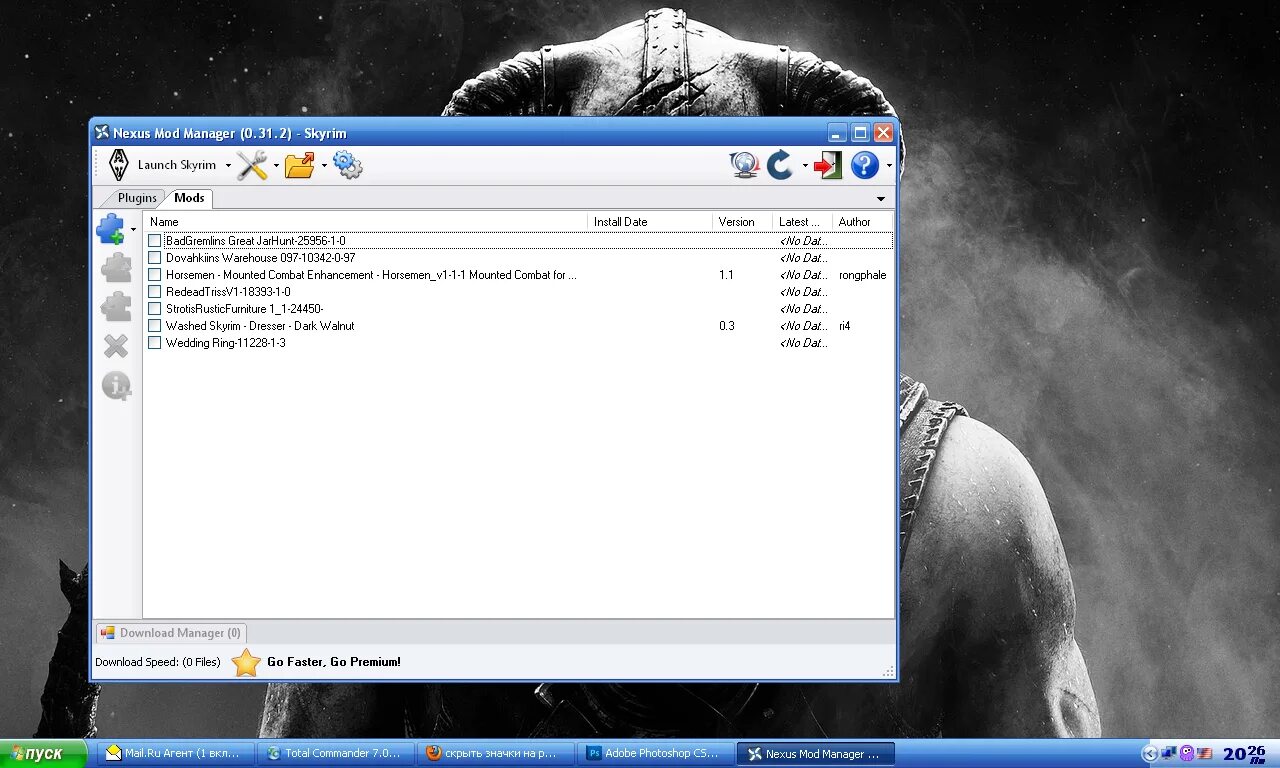The width and height of the screenshot is (1280, 768).
Task: Check the RedeadTrissV1 mod checkbox
Action: 154,292
